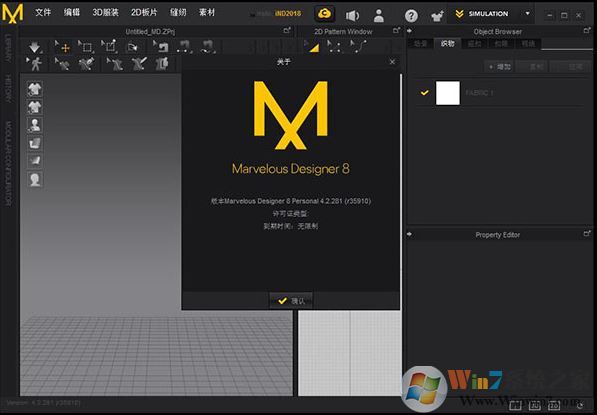Switch to the 织物 tab in Object Browser
597x415 pixels.
pyautogui.click(x=447, y=43)
